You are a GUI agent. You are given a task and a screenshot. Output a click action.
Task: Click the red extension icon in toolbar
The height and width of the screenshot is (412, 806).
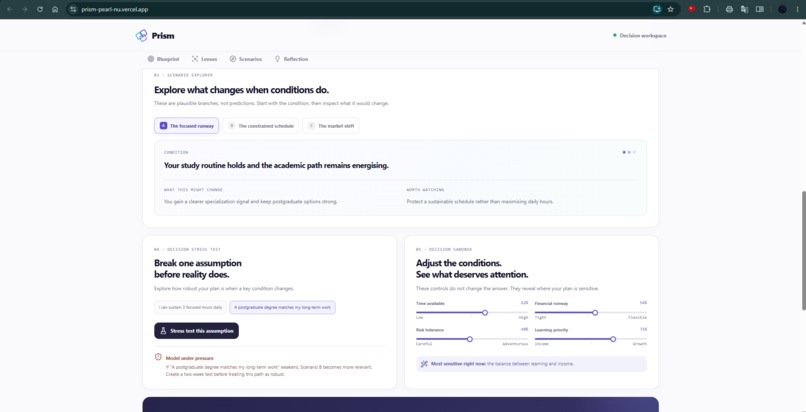(x=691, y=9)
